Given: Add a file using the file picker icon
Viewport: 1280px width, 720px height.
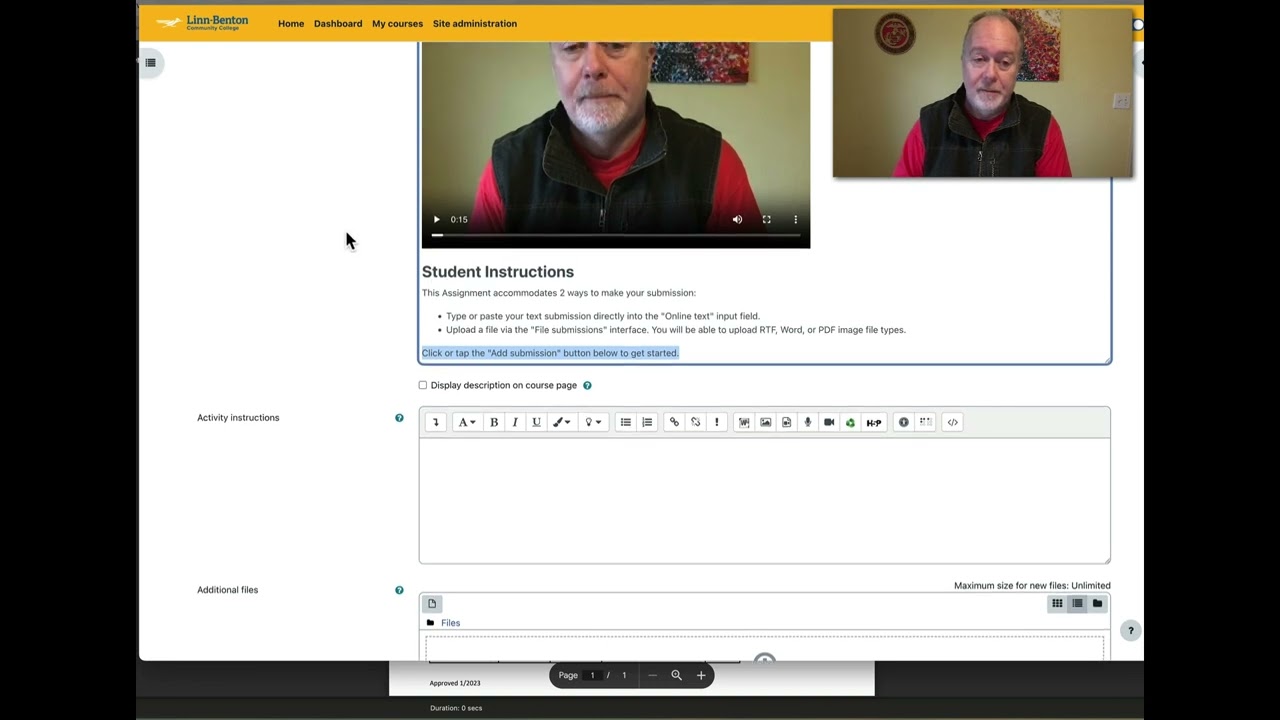Looking at the screenshot, I should [432, 603].
